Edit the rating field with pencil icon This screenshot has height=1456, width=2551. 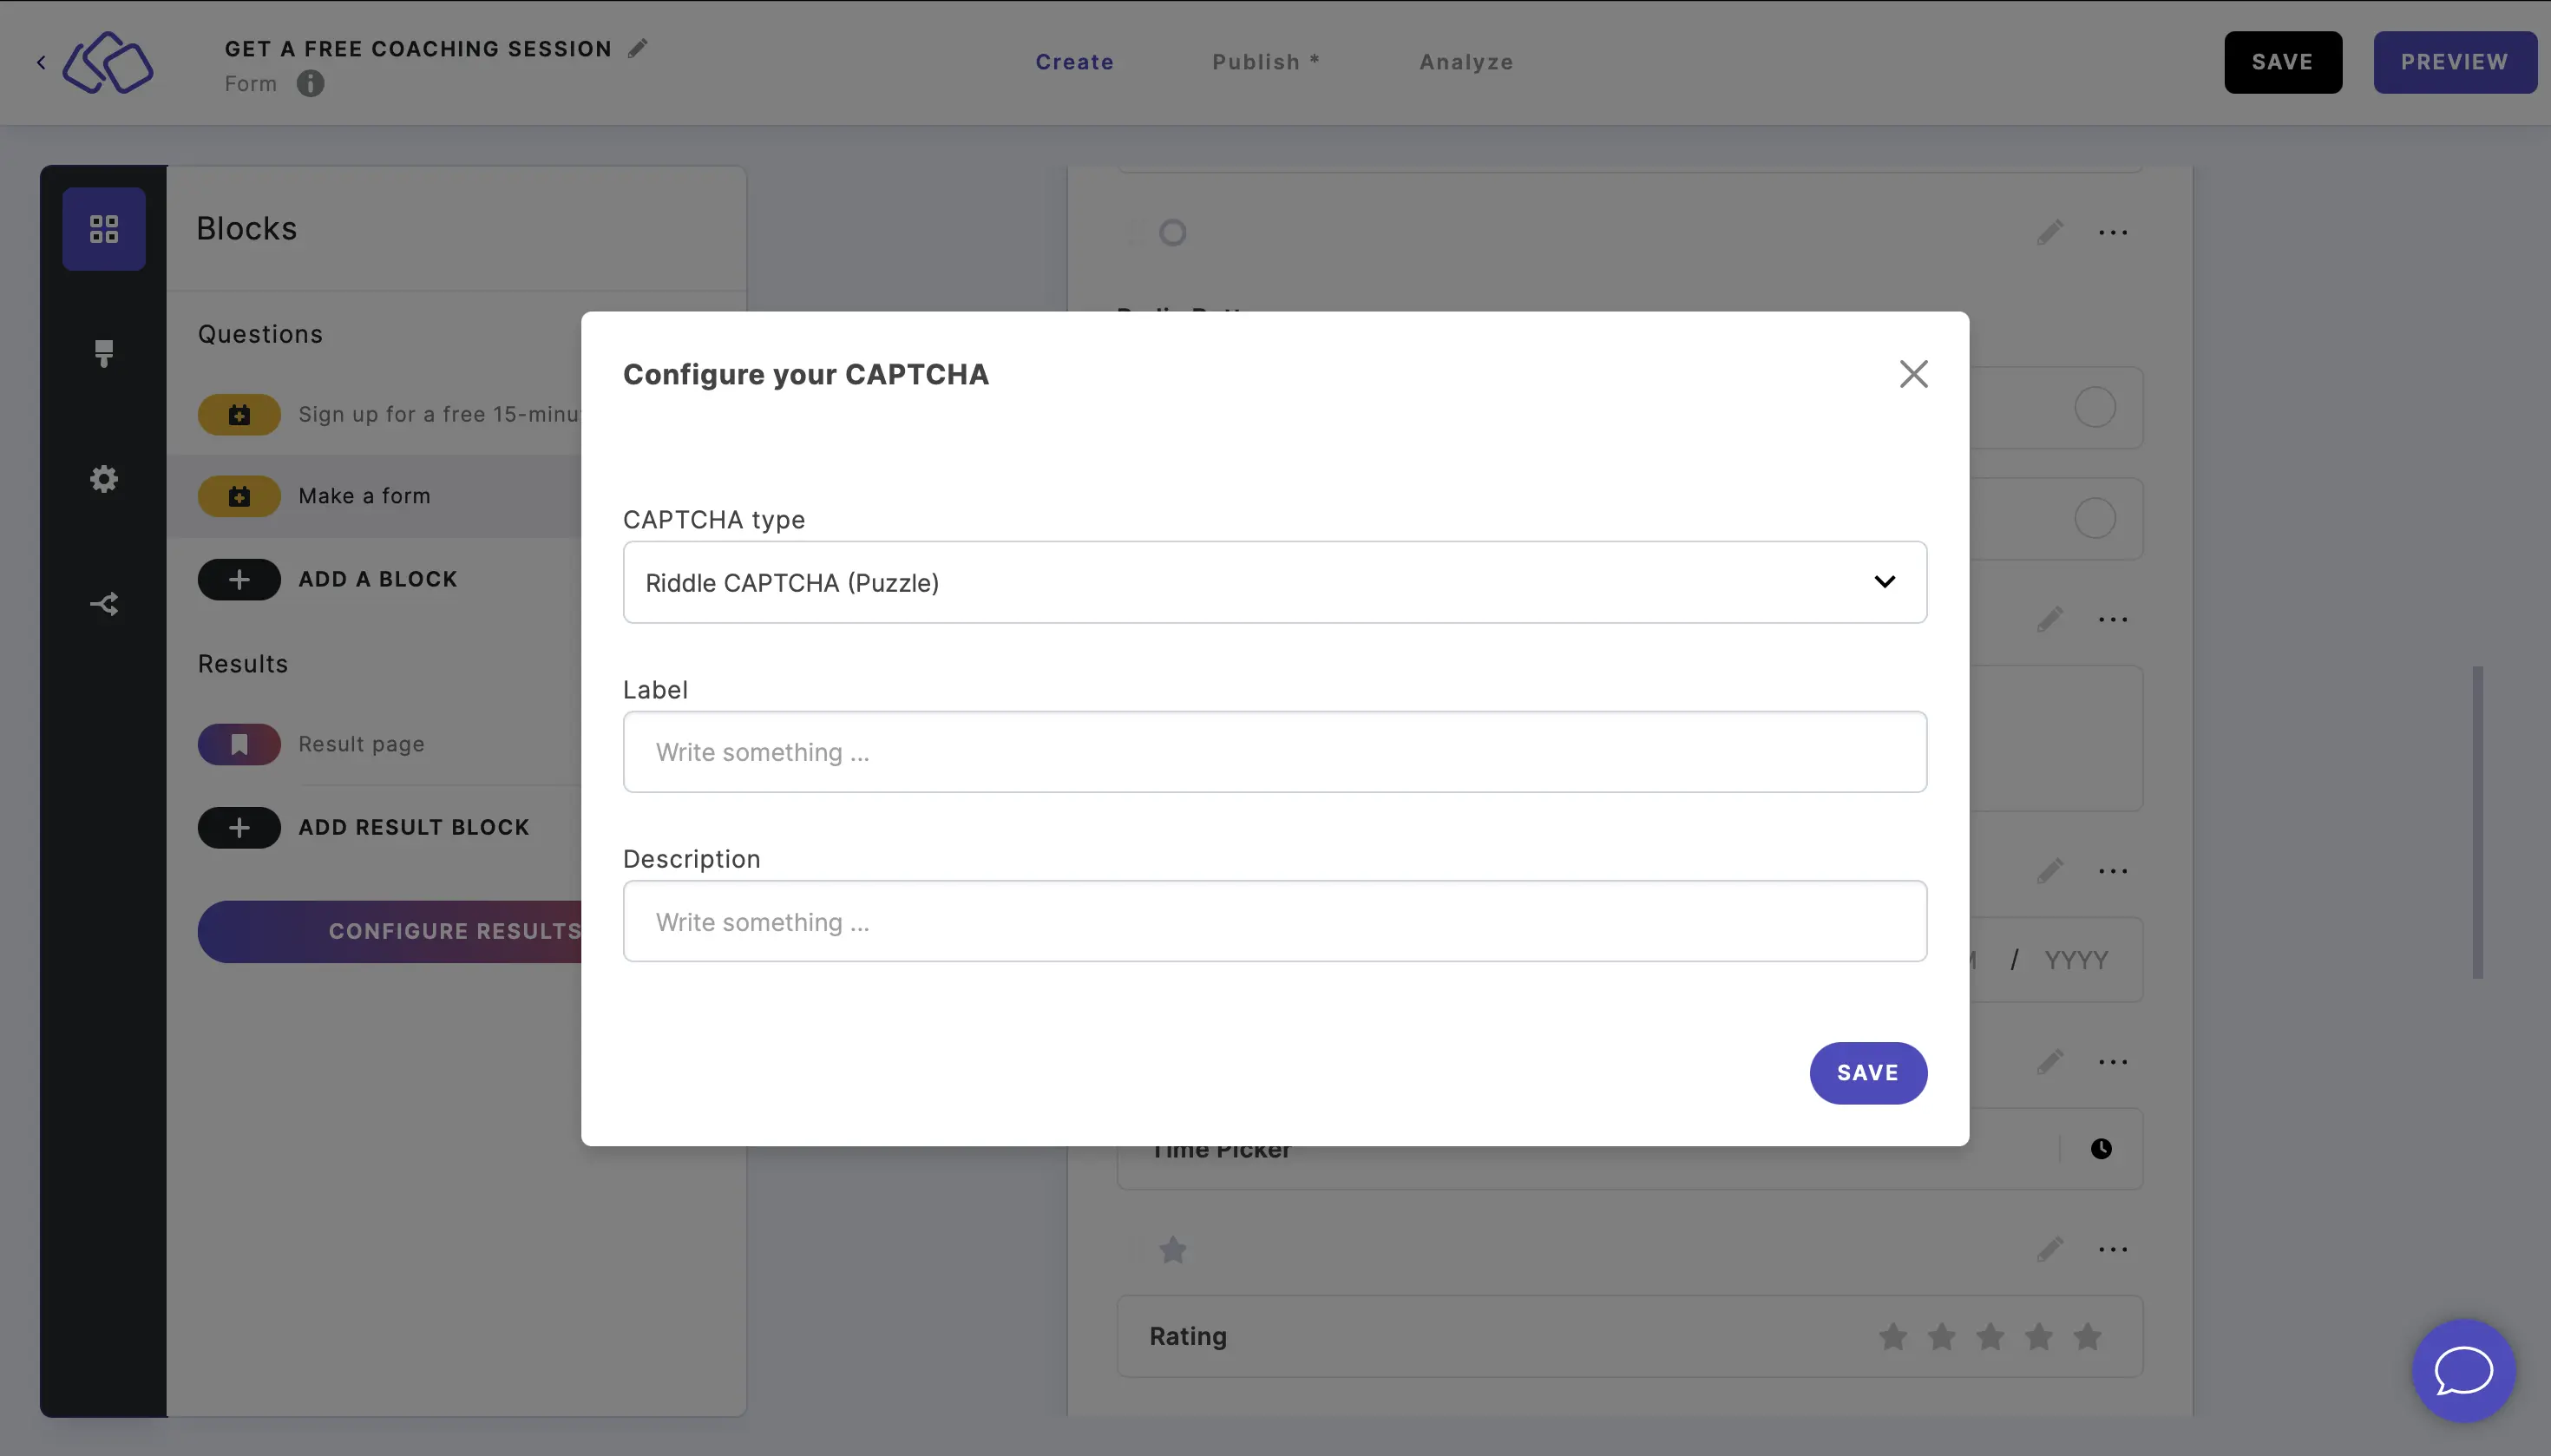coord(2049,1249)
